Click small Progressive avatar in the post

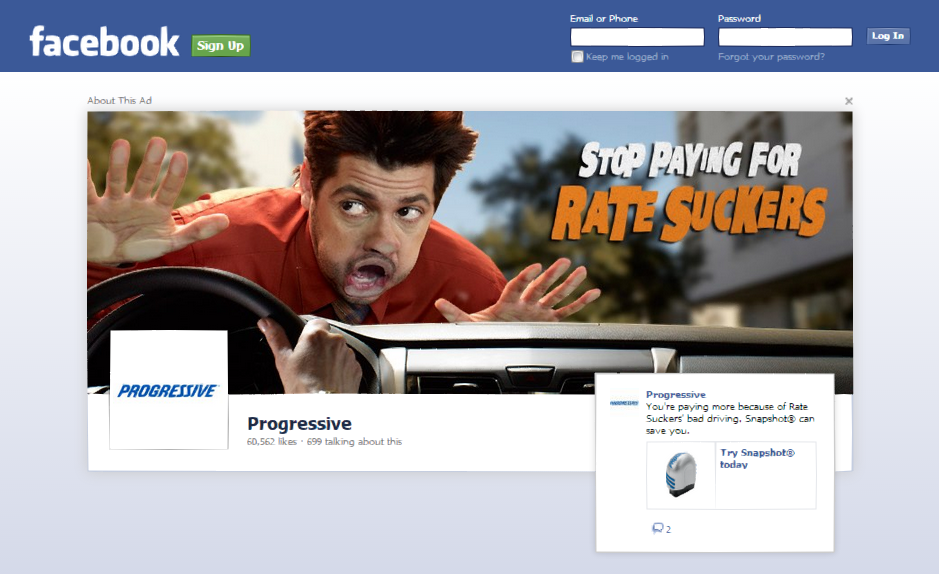pos(624,403)
